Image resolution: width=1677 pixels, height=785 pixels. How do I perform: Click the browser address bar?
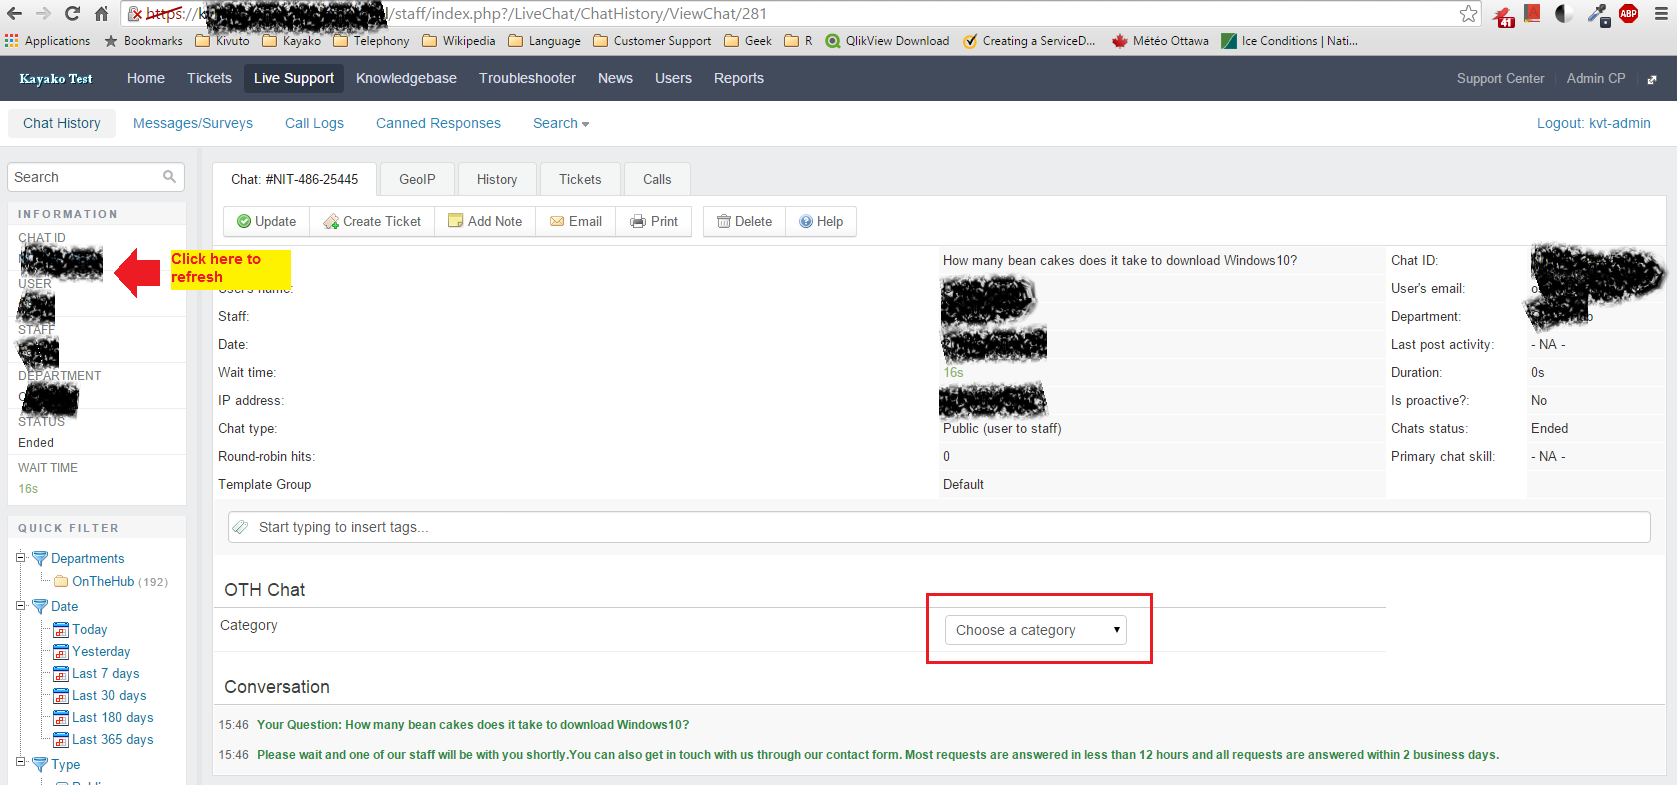800,13
